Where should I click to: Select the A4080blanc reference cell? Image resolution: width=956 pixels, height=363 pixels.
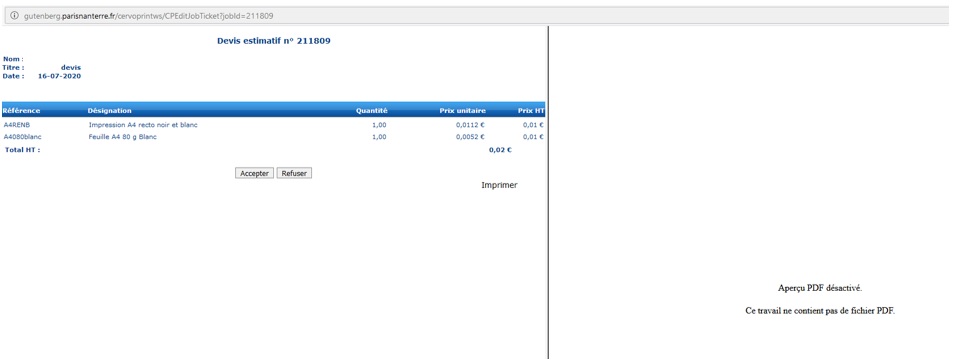23,137
